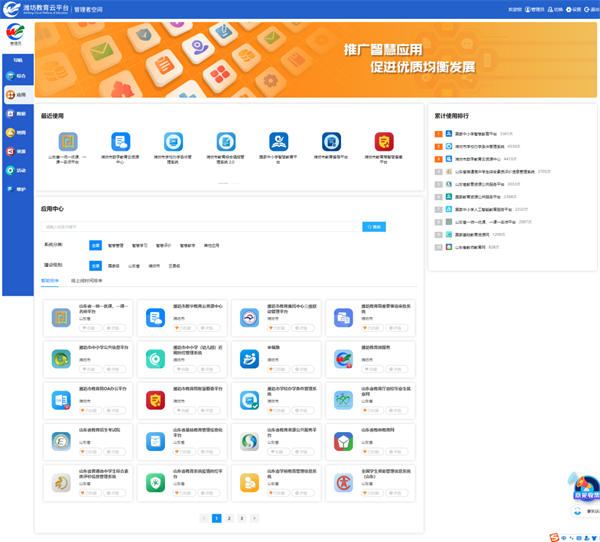Open 潍坊市教育督导平台 icon in 最近使用
600x542 pixels.
point(331,142)
